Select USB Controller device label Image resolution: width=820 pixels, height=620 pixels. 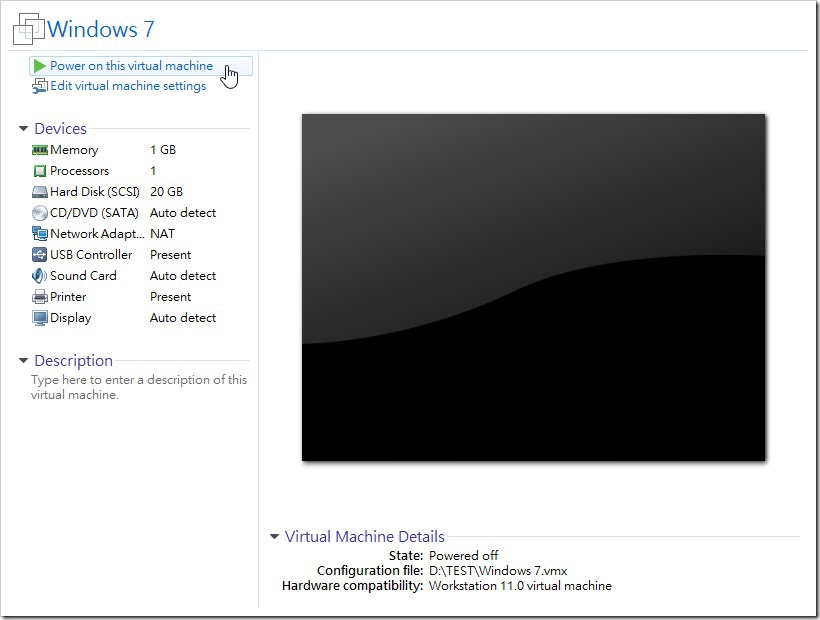click(91, 255)
